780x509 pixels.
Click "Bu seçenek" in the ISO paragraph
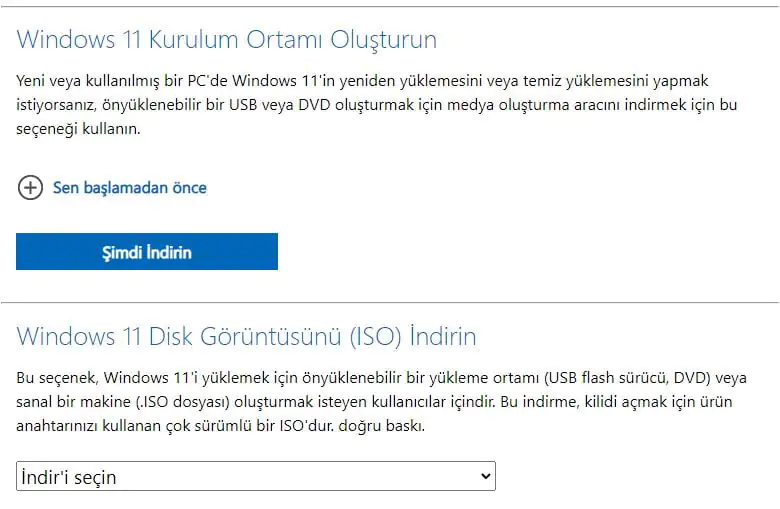56,377
